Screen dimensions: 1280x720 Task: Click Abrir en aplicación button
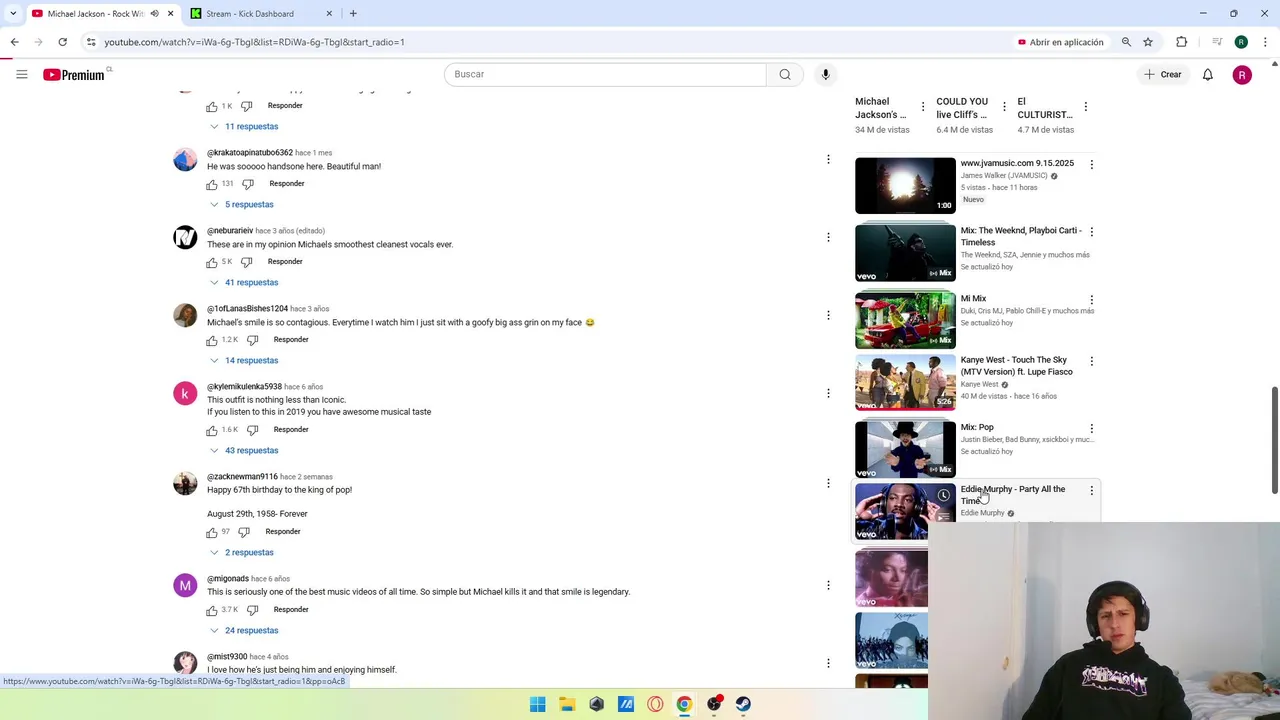(x=1060, y=42)
